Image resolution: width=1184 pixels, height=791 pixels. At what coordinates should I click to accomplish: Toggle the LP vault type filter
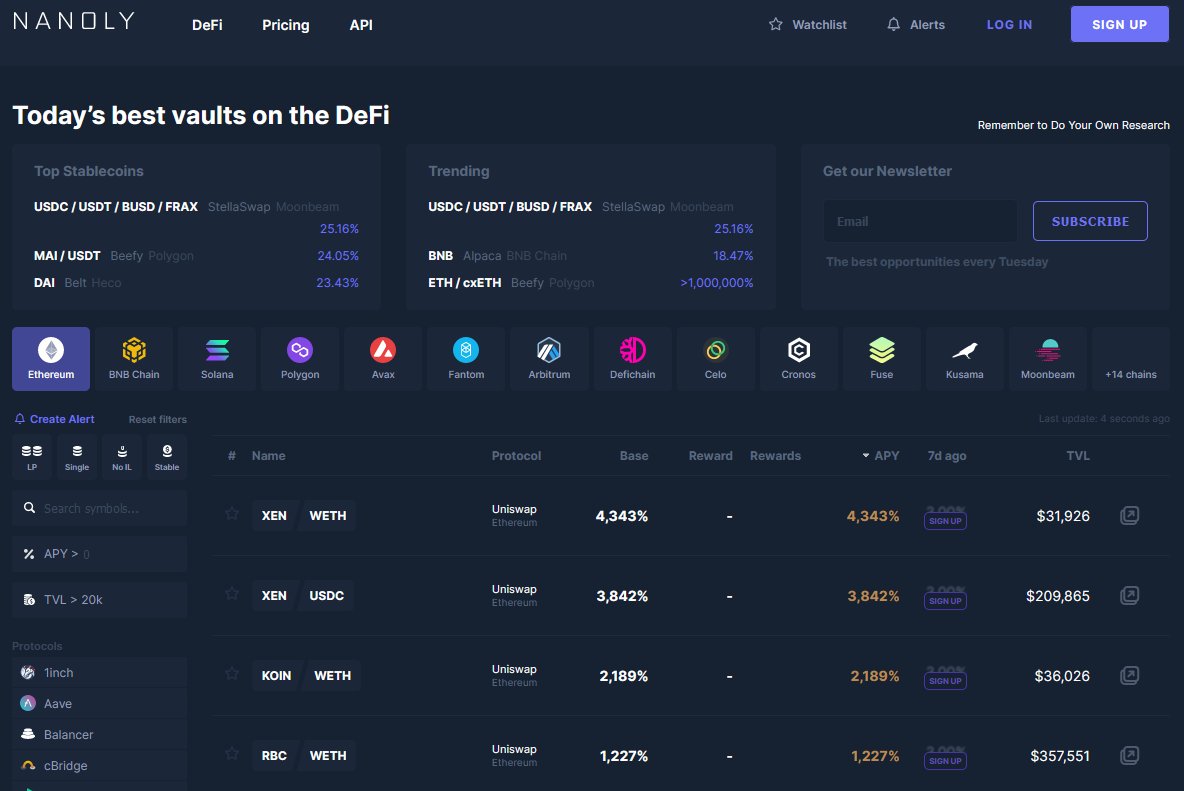click(x=32, y=457)
